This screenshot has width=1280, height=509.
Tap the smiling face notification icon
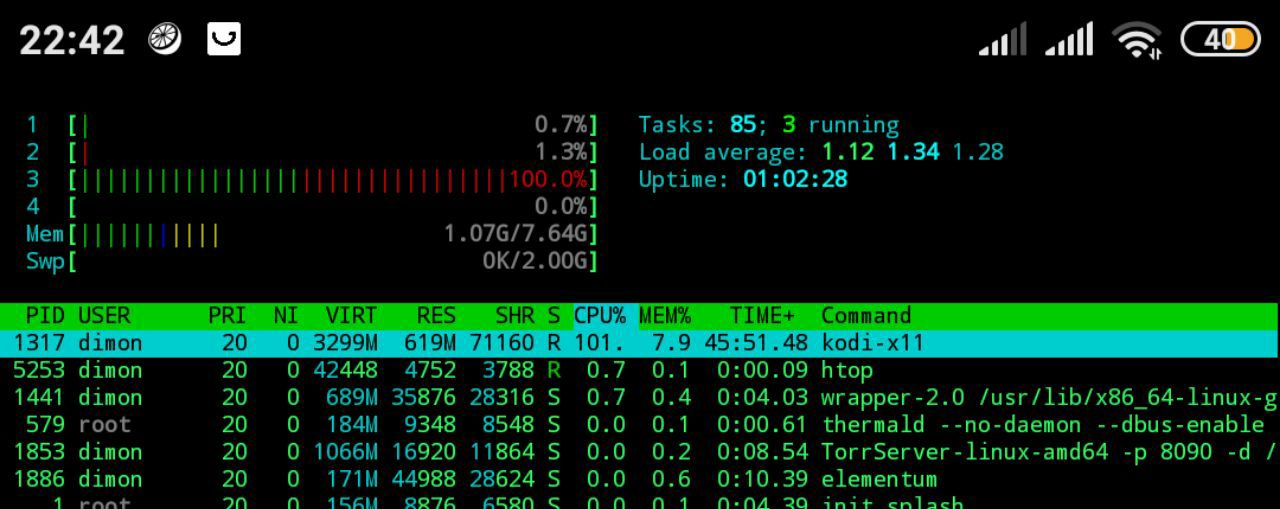tap(224, 39)
